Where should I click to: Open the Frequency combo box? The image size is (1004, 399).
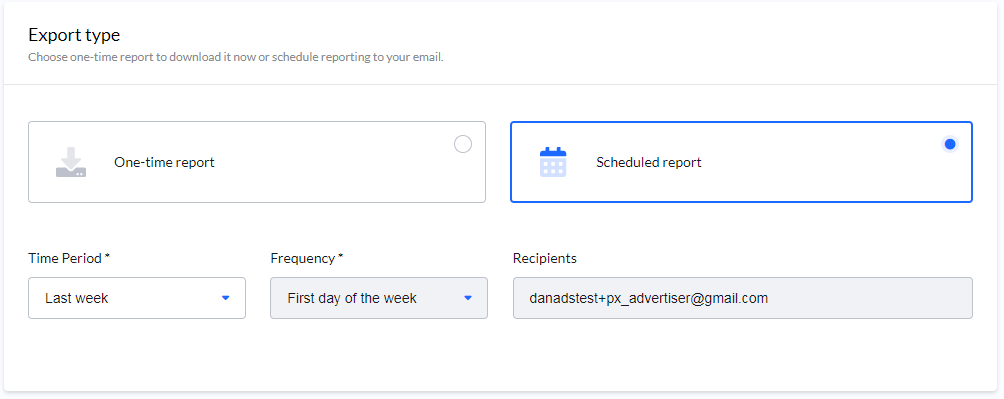pyautogui.click(x=379, y=298)
